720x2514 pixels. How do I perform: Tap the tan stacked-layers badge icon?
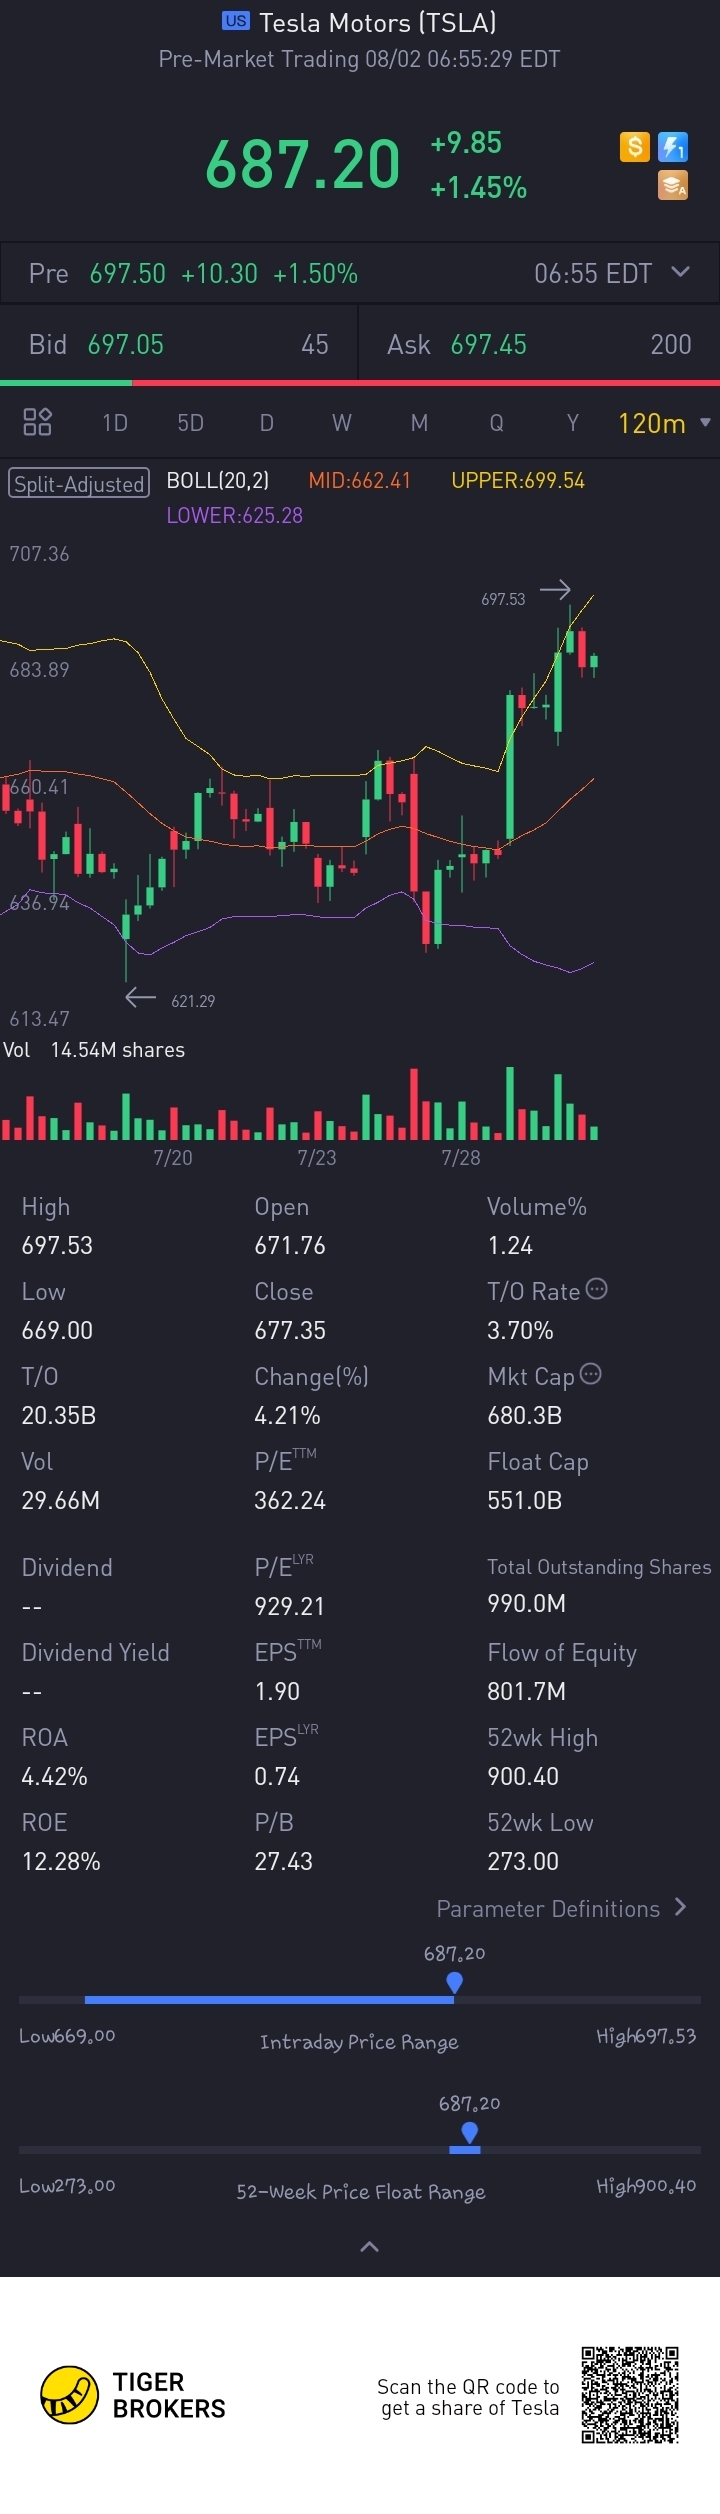click(x=673, y=185)
